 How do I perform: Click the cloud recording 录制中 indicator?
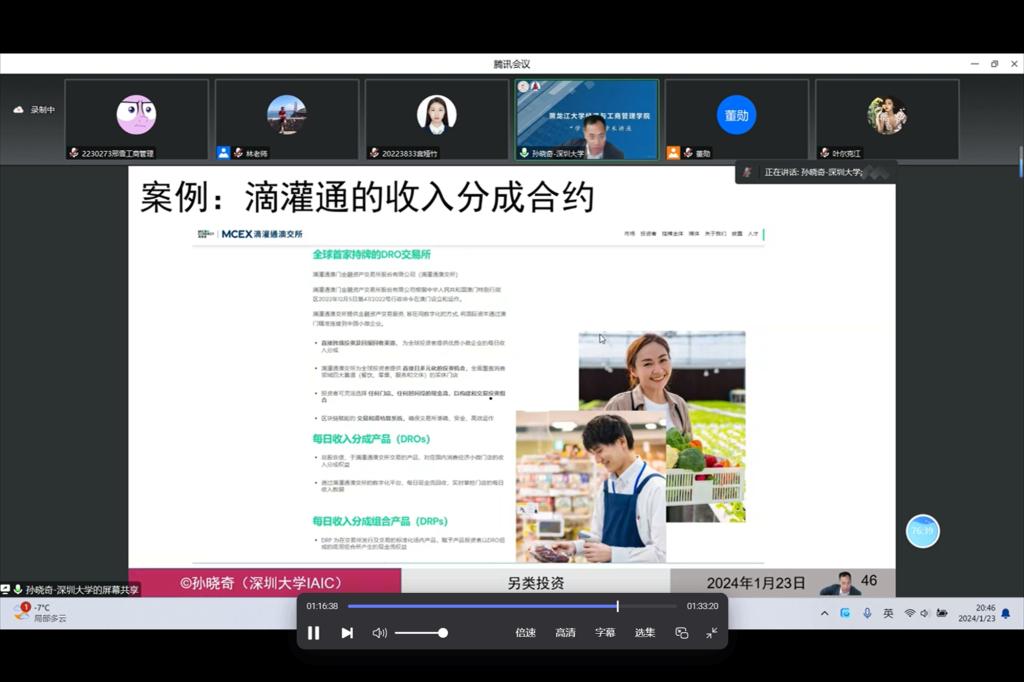point(34,110)
